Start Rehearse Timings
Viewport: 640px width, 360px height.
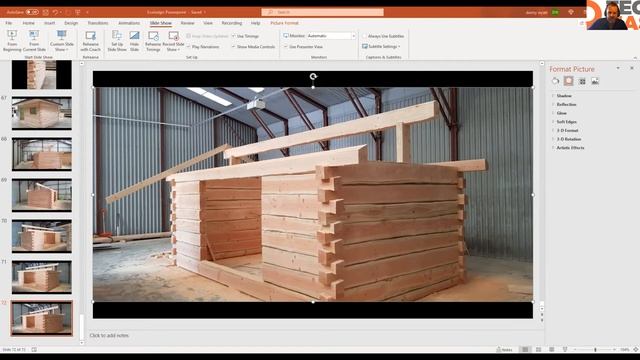[x=153, y=41]
